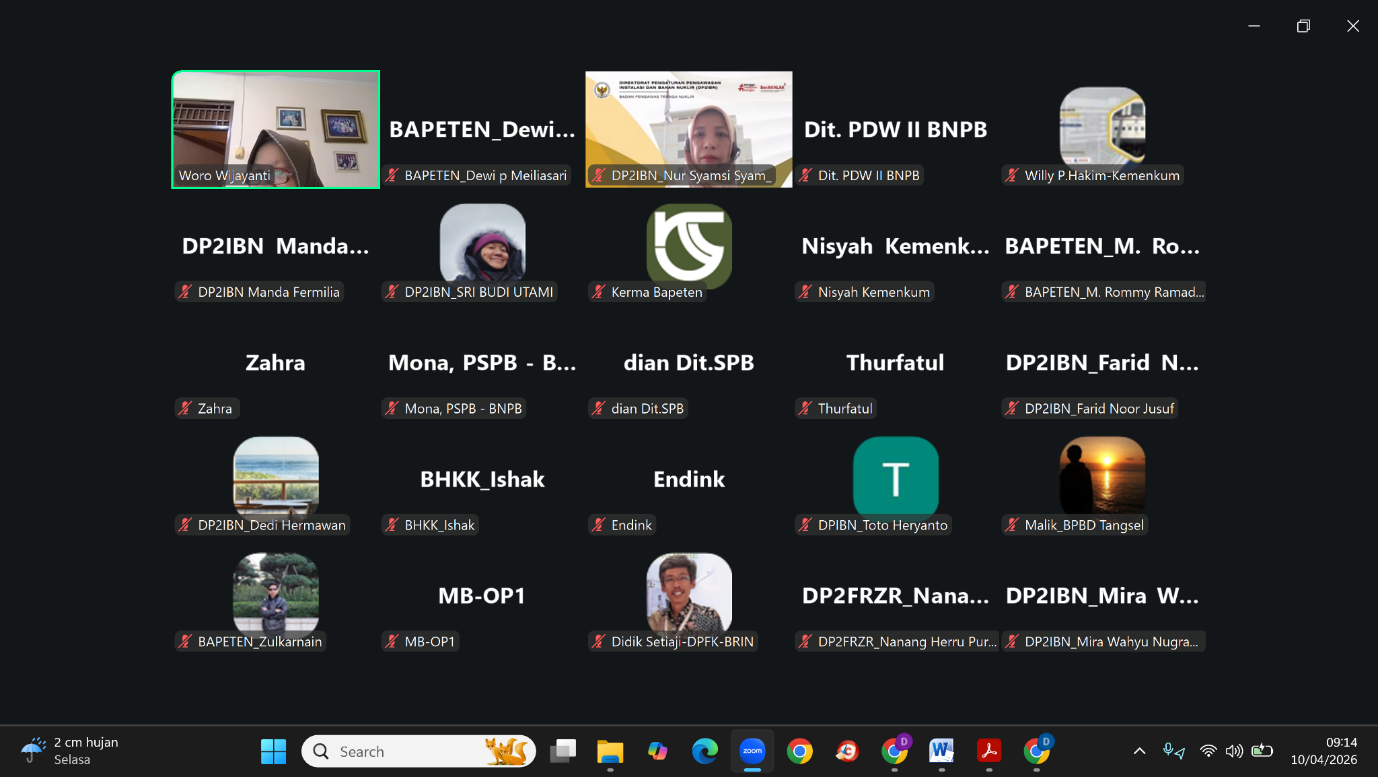Select the DP2IBN_Nur Syamsi video tile

tap(689, 129)
